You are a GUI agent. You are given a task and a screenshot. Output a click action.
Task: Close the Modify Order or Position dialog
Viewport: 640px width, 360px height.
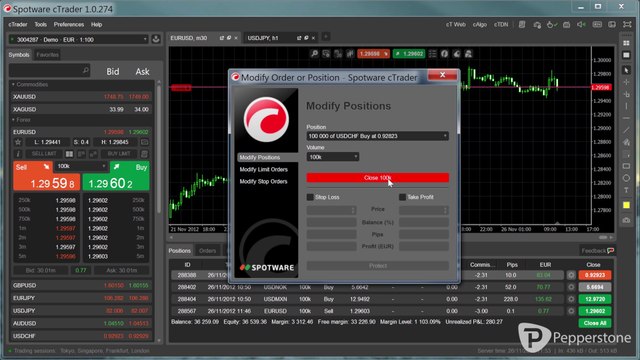click(442, 75)
